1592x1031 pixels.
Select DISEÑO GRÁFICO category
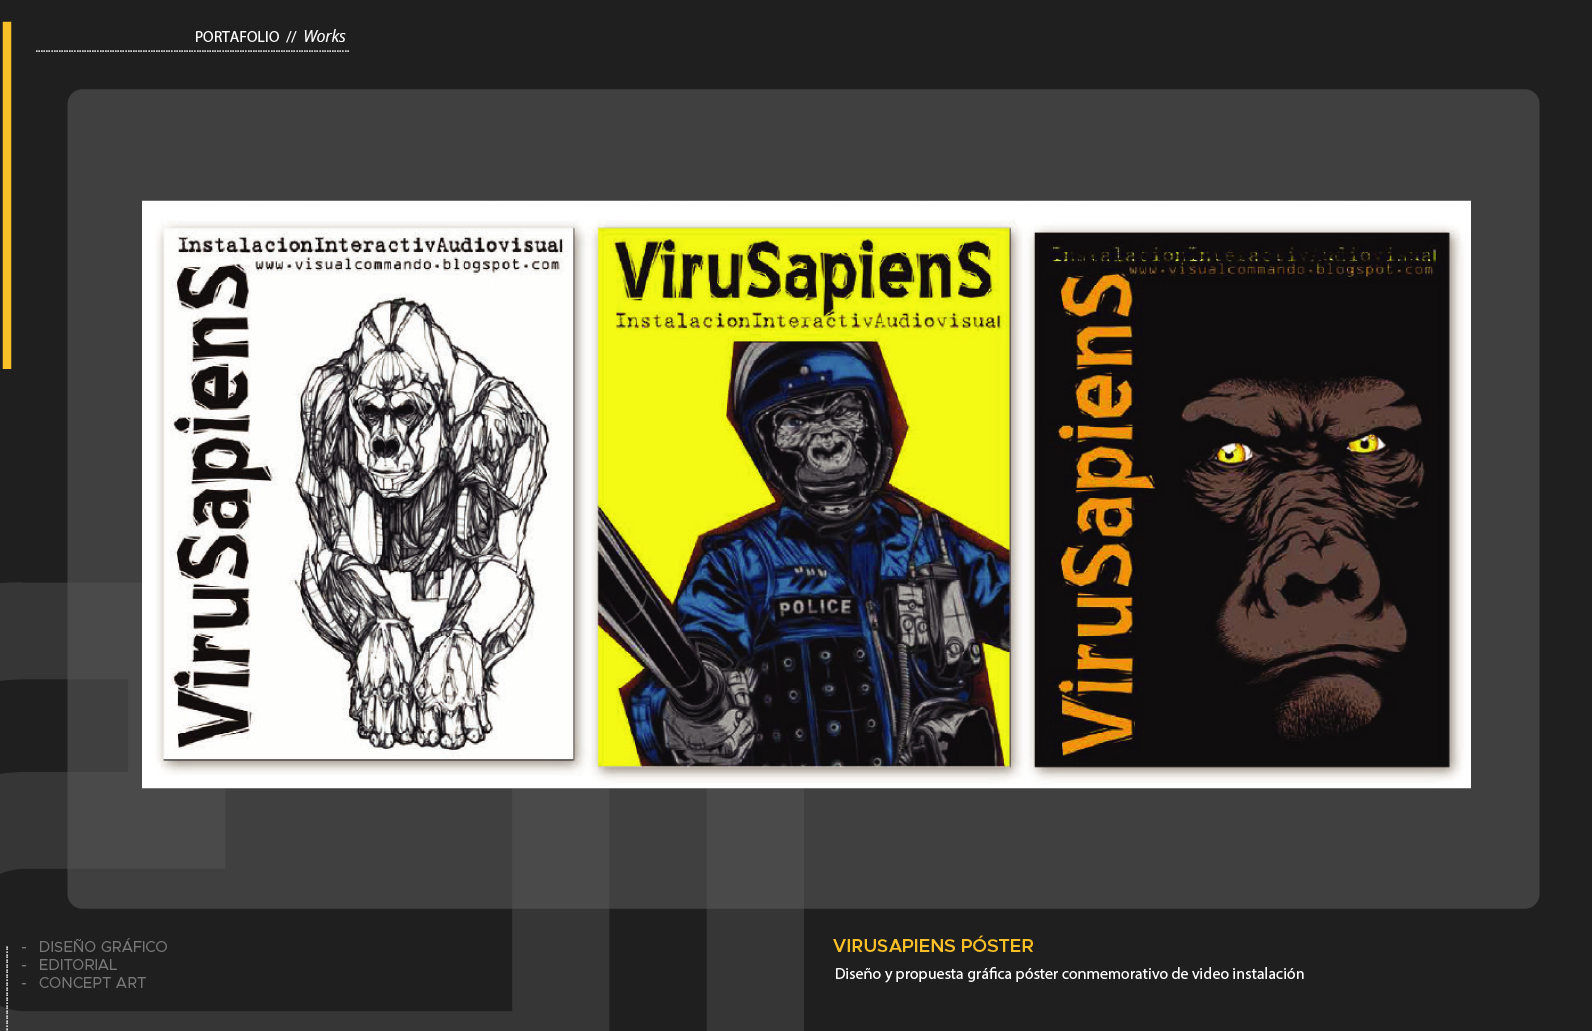point(103,946)
